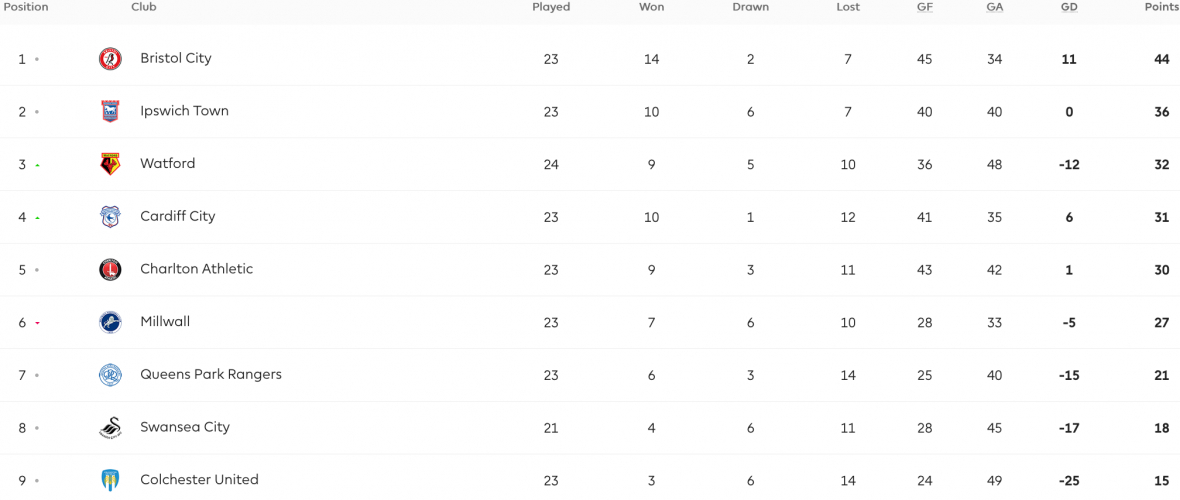Click the GD column header abbreviation

point(1069,7)
